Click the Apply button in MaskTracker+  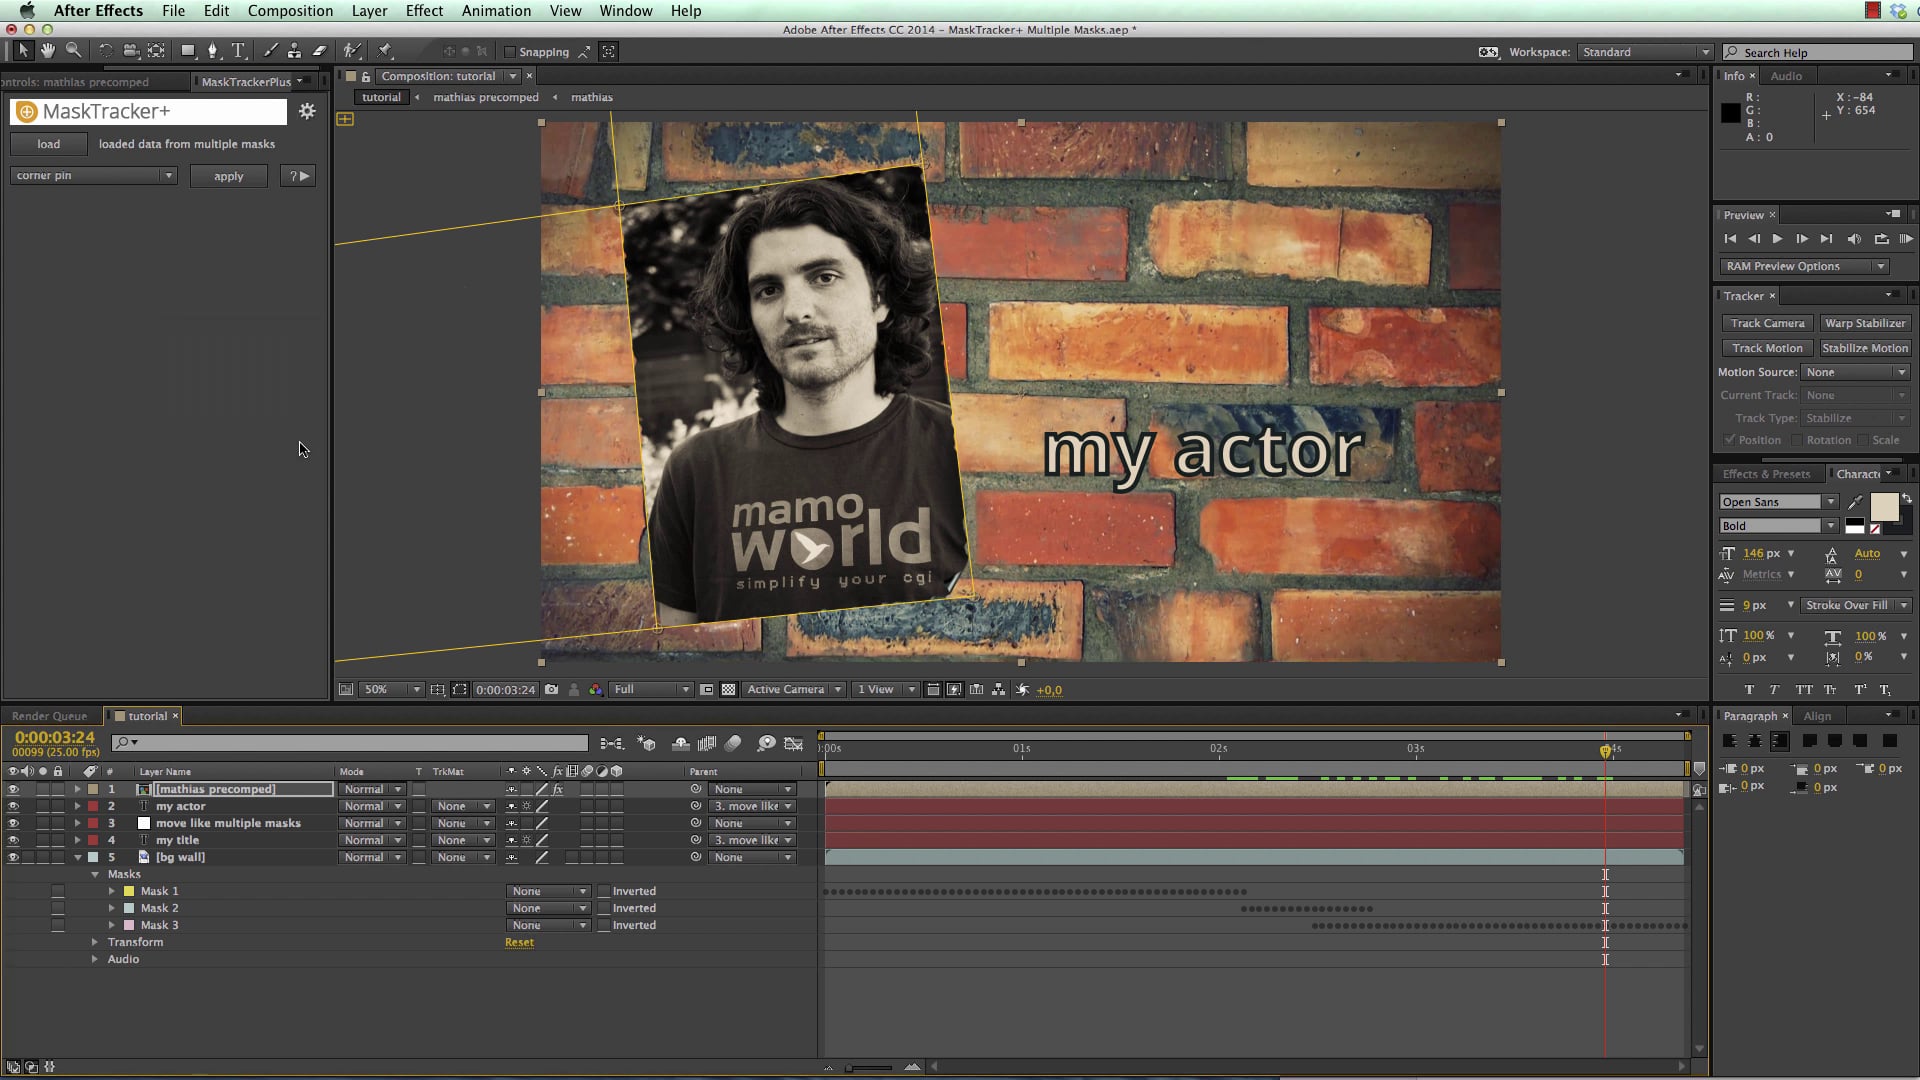click(x=228, y=175)
